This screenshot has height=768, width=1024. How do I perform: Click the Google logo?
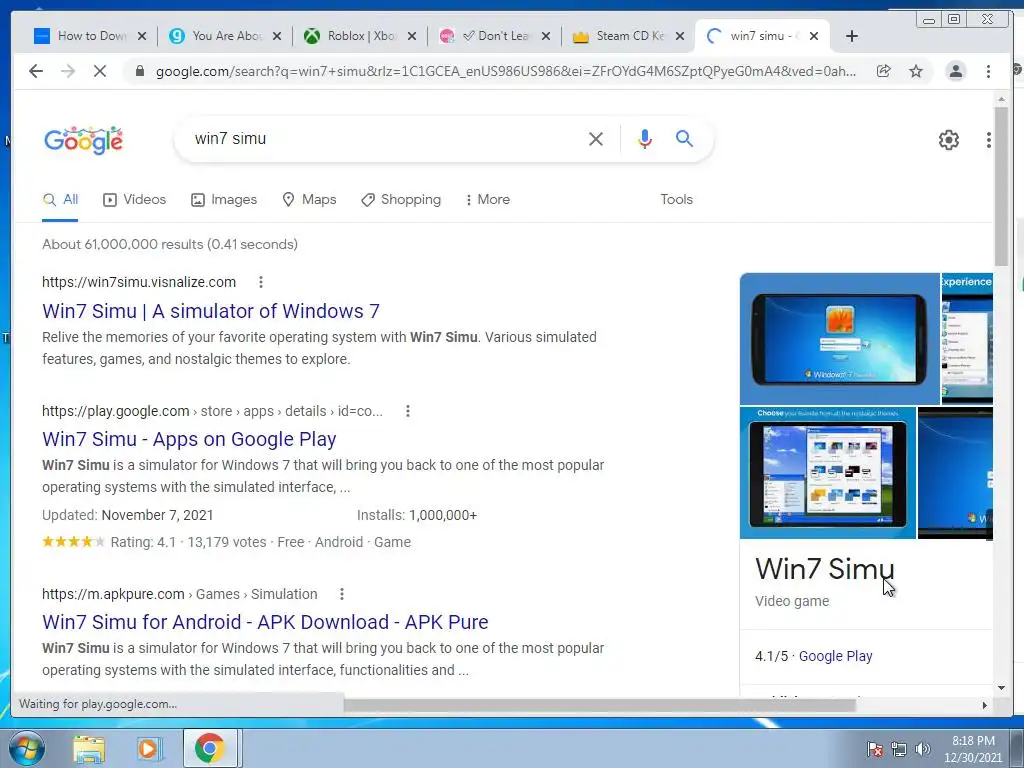coord(83,140)
